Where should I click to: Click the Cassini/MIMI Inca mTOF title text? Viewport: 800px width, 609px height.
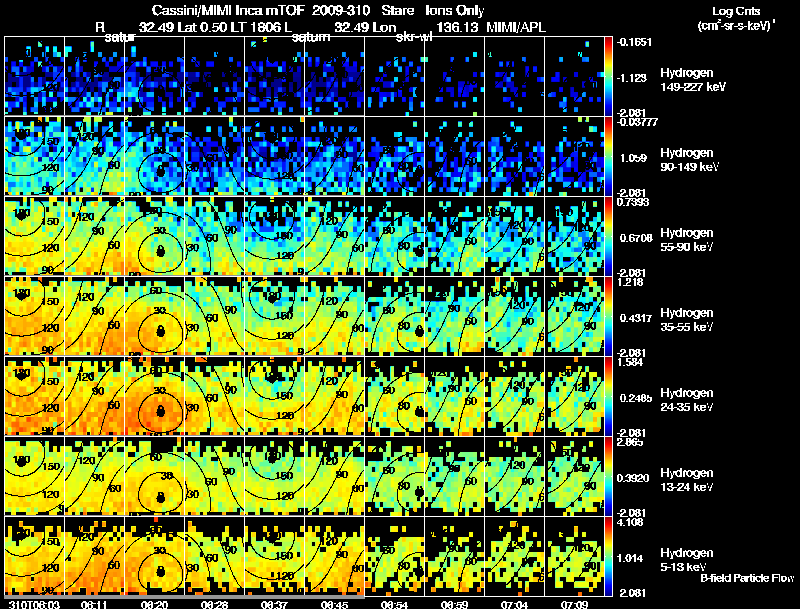pyautogui.click(x=228, y=10)
